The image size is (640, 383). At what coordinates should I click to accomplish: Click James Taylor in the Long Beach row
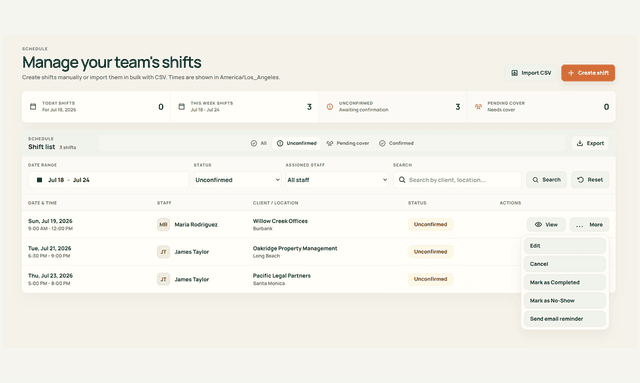click(192, 252)
